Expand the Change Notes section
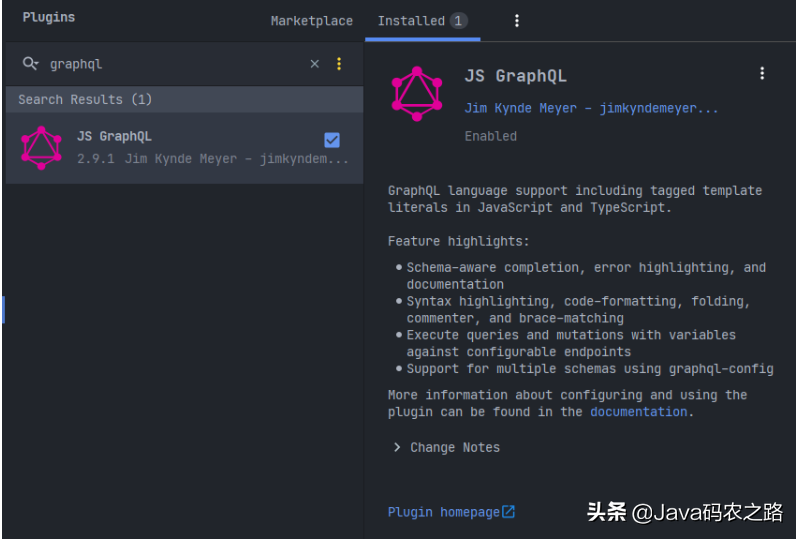 (x=446, y=448)
